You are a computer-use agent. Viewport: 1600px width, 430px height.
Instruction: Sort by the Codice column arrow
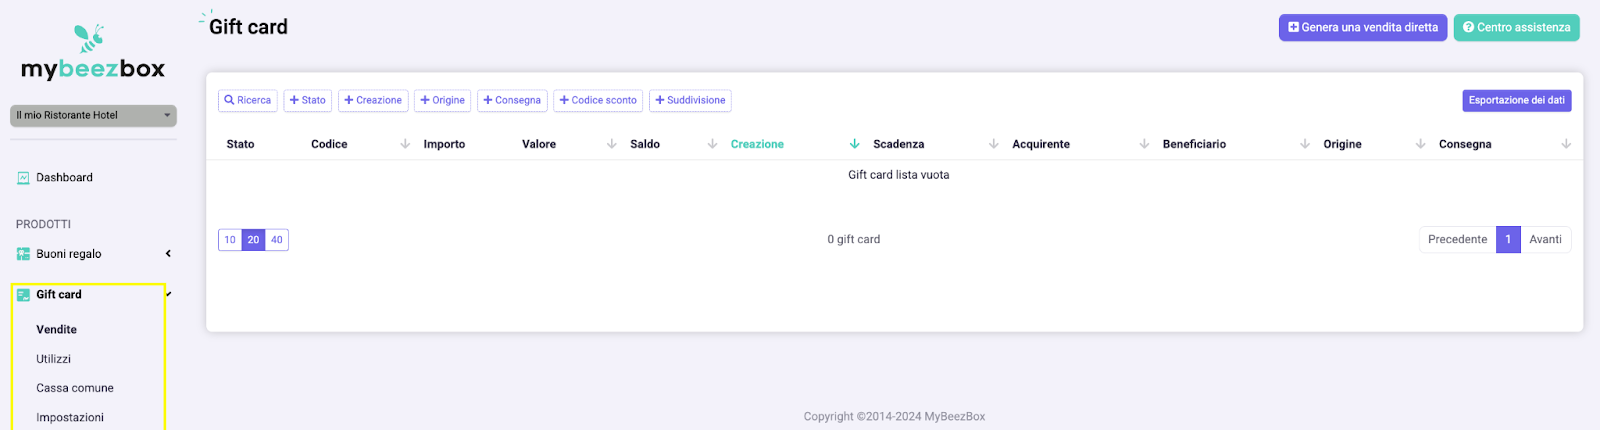click(x=405, y=144)
